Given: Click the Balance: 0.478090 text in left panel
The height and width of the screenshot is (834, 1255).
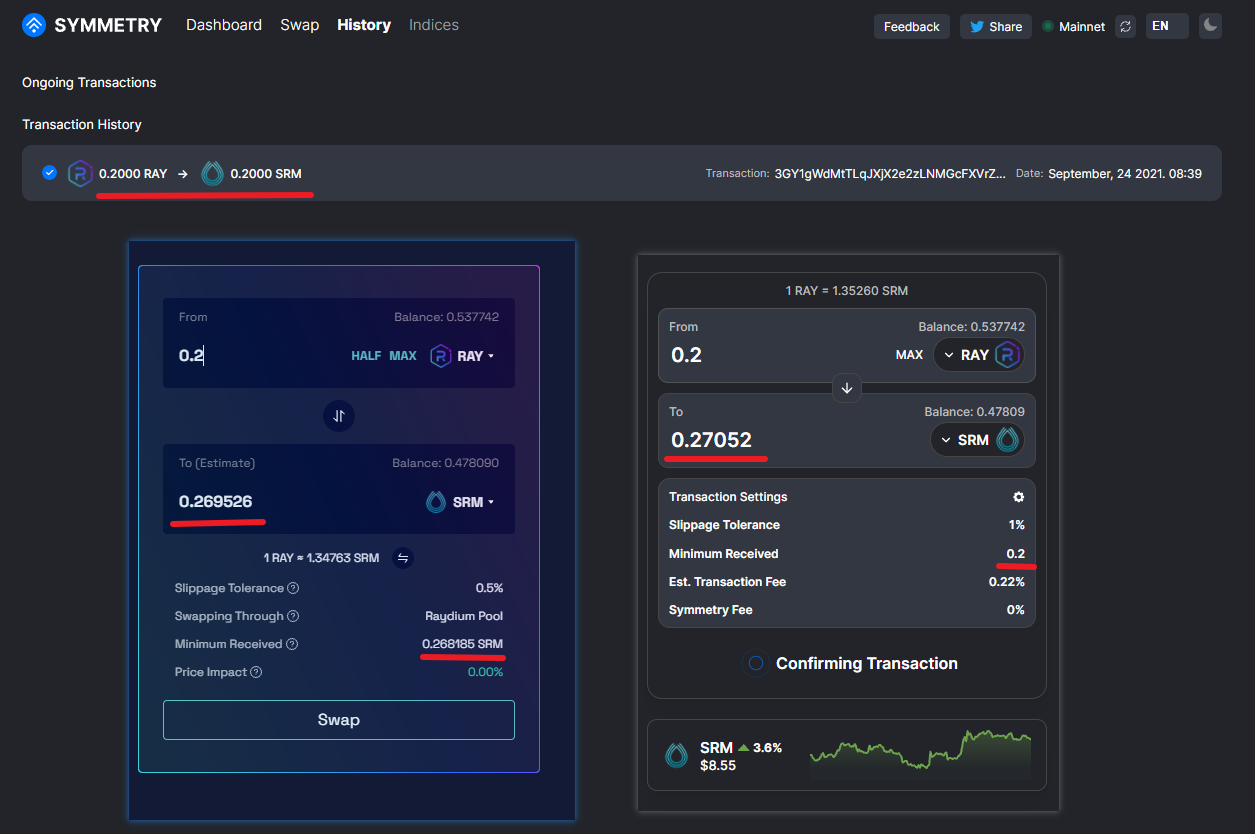Looking at the screenshot, I should 445,463.
